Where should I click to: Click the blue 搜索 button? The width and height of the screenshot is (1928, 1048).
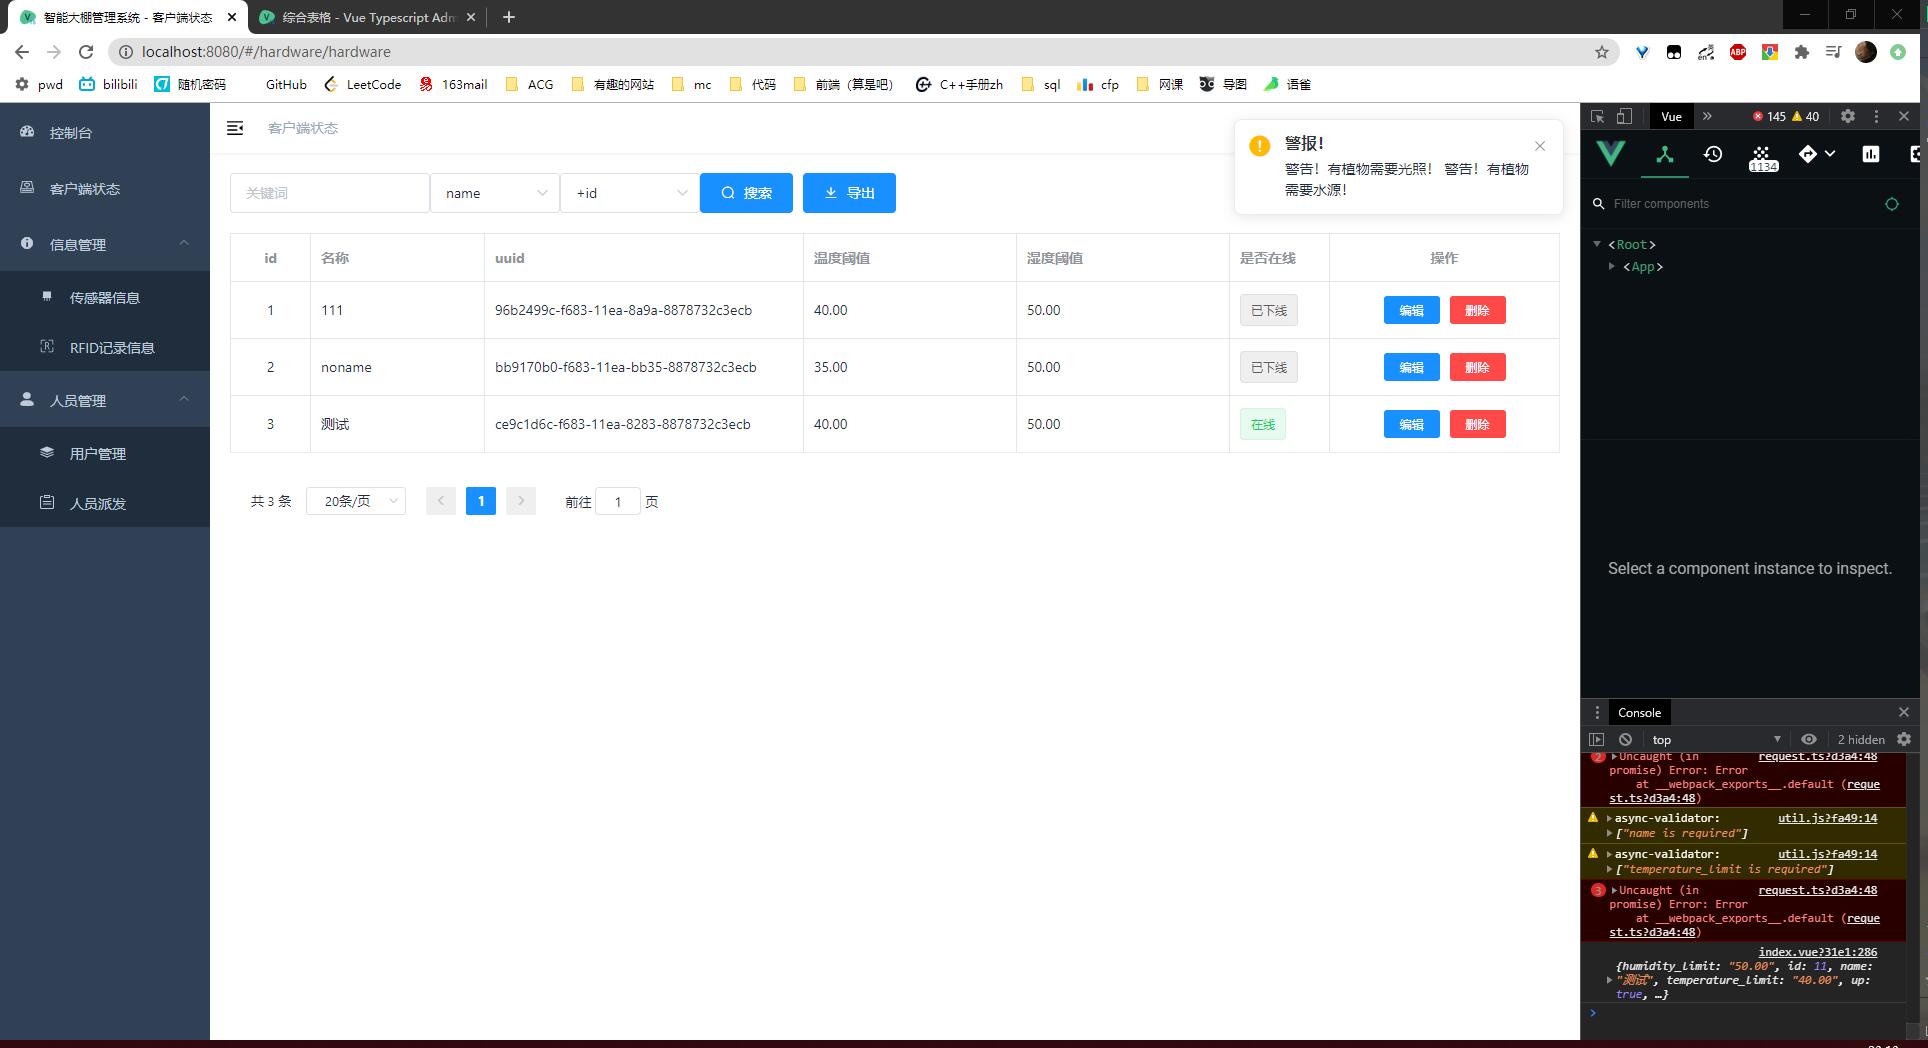pyautogui.click(x=746, y=193)
